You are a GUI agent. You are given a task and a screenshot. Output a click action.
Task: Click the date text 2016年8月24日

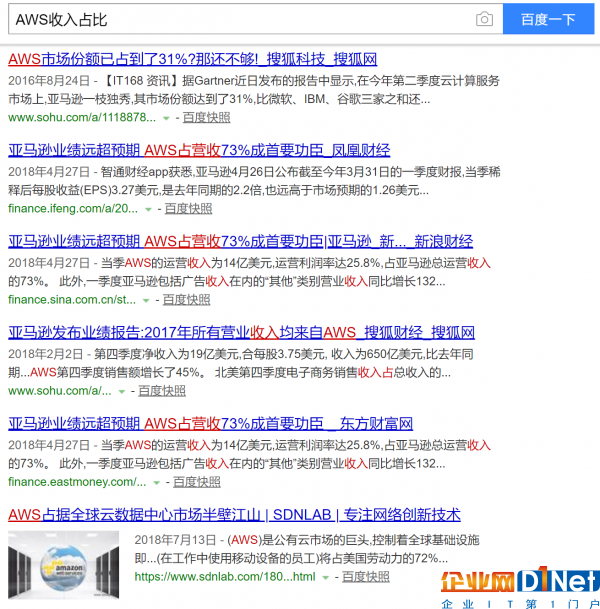tap(49, 81)
